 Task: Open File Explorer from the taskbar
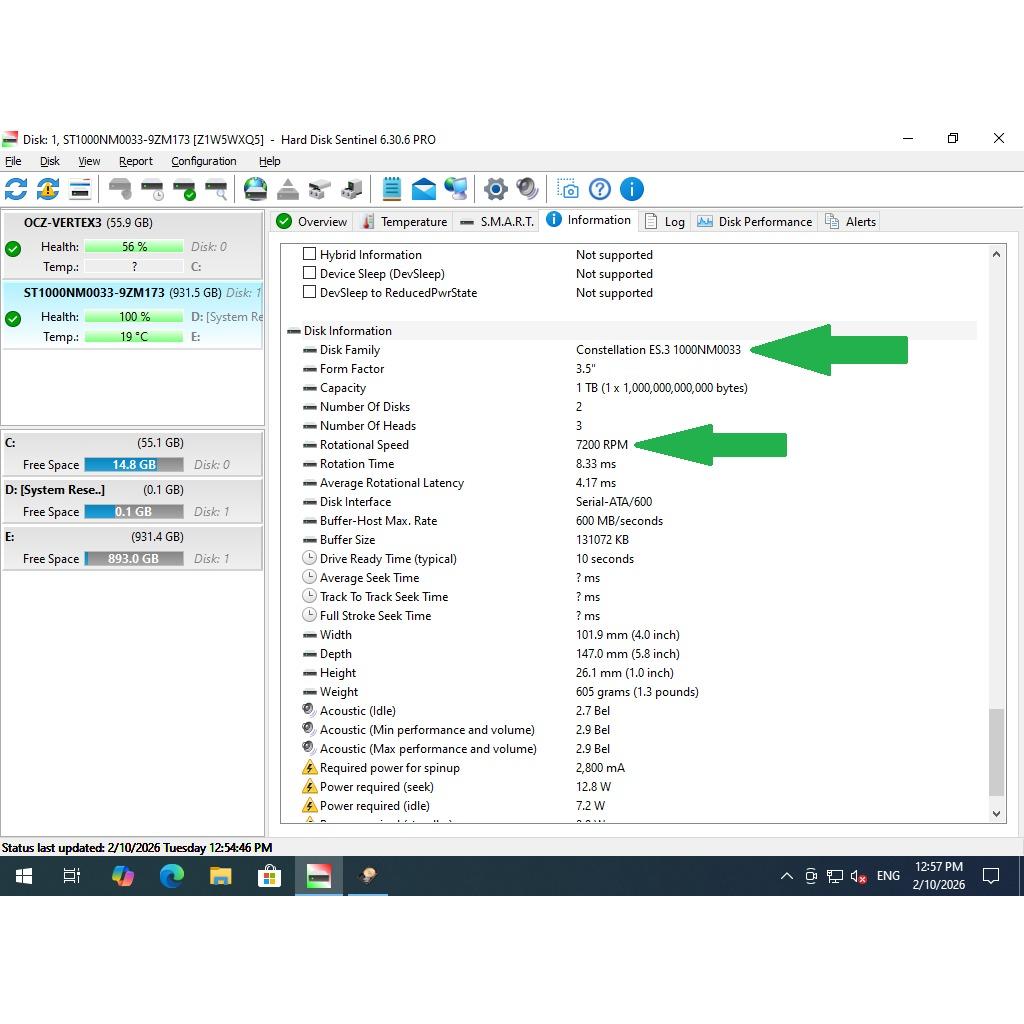[x=220, y=876]
